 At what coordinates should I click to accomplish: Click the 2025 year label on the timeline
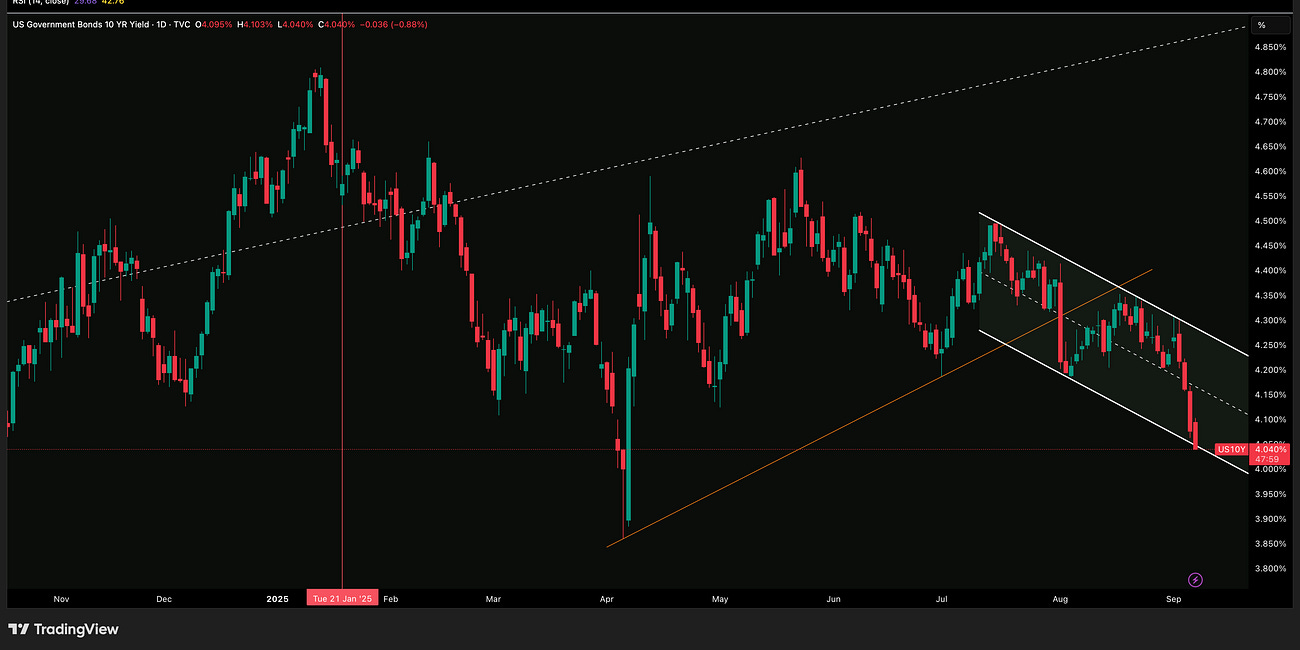277,598
